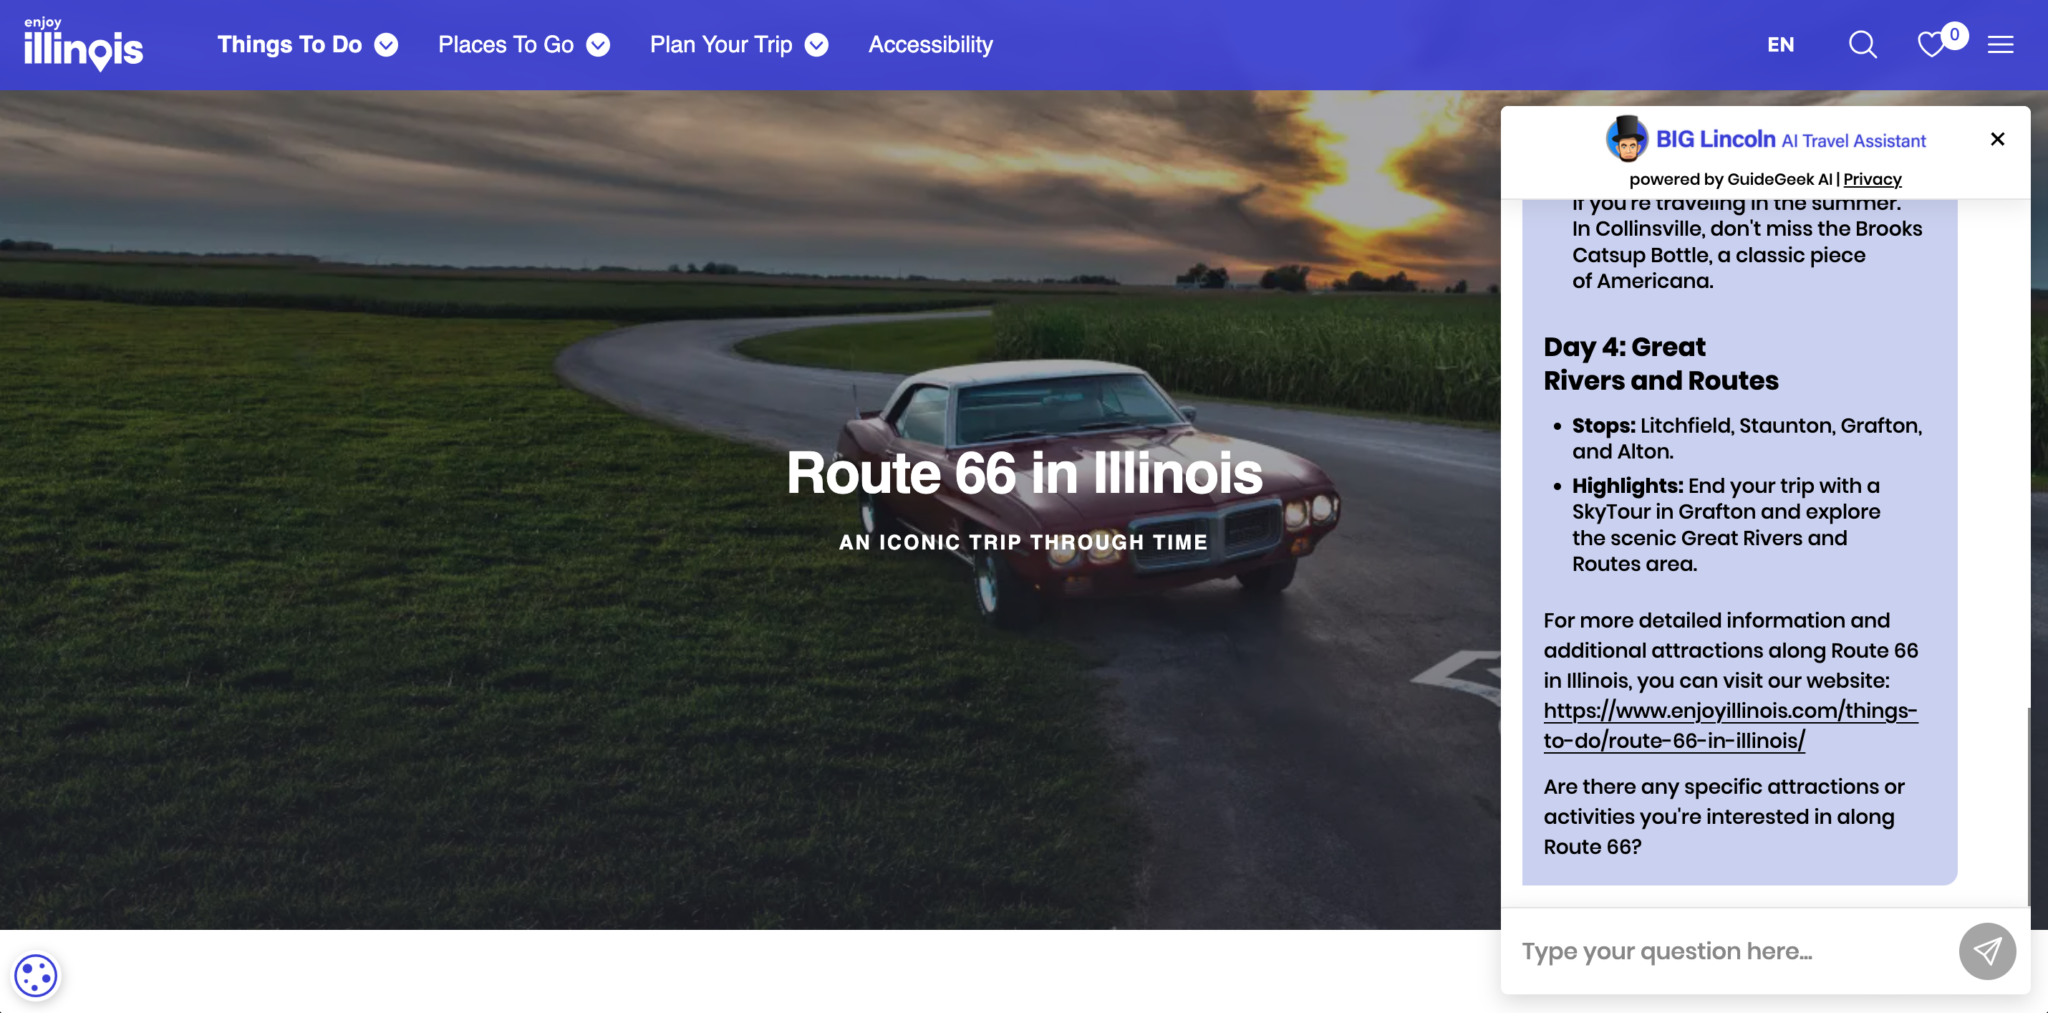Image resolution: width=2048 pixels, height=1013 pixels.
Task: Click the cookie preferences icon
Action: point(36,975)
